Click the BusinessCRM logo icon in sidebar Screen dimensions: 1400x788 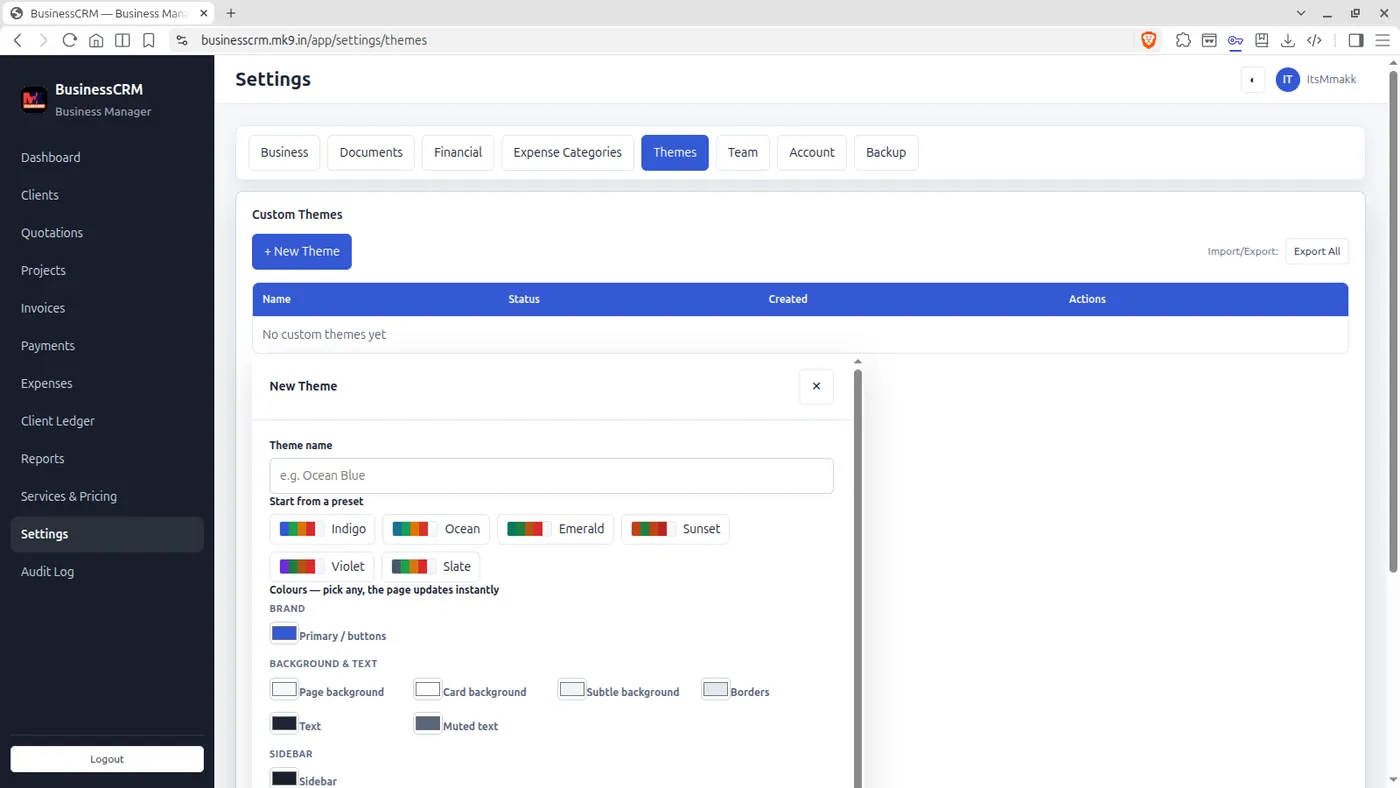[34, 99]
